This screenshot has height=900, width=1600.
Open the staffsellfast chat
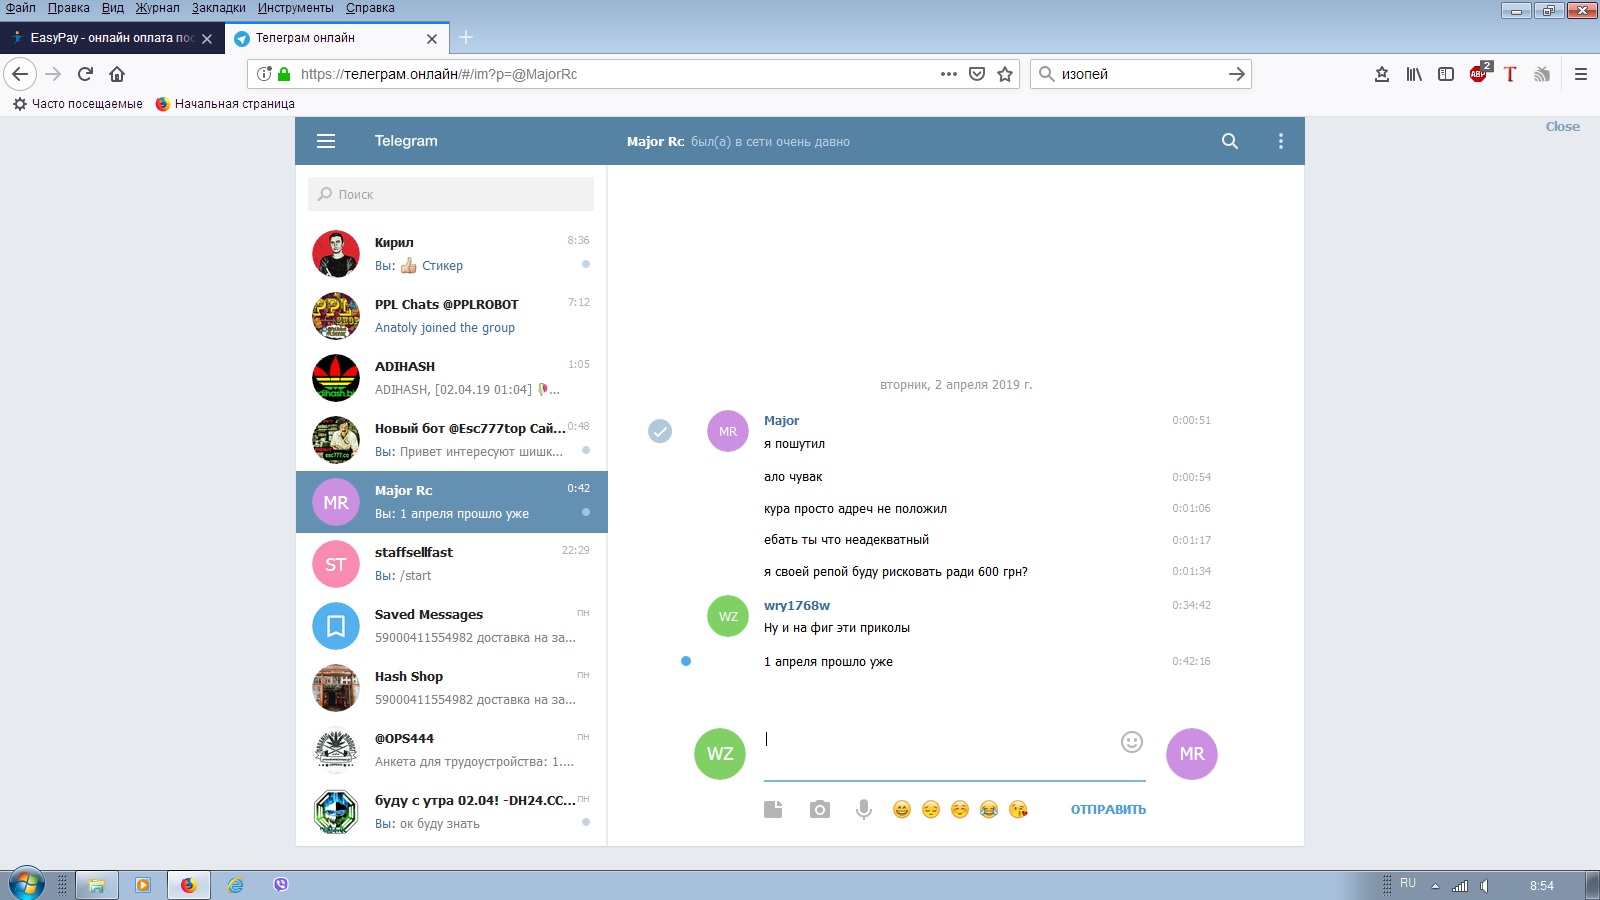point(451,564)
